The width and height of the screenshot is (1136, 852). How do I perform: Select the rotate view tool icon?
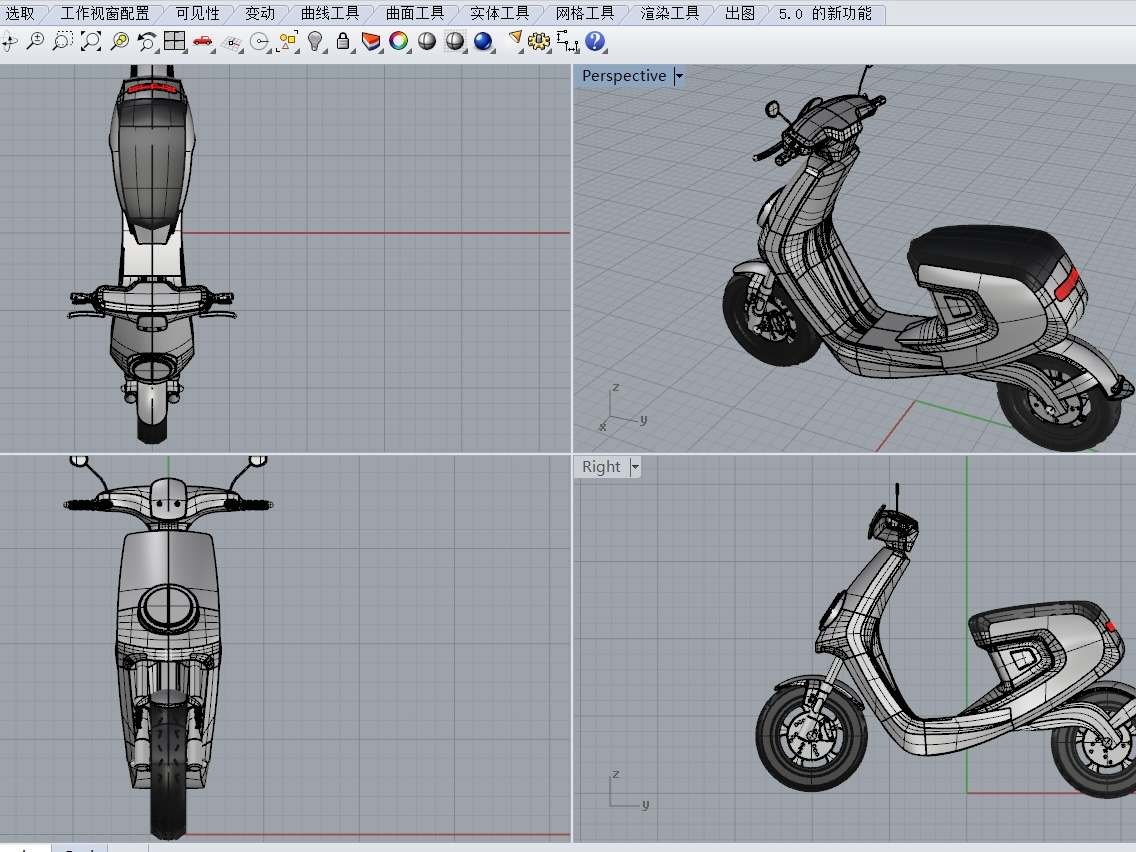coord(9,42)
